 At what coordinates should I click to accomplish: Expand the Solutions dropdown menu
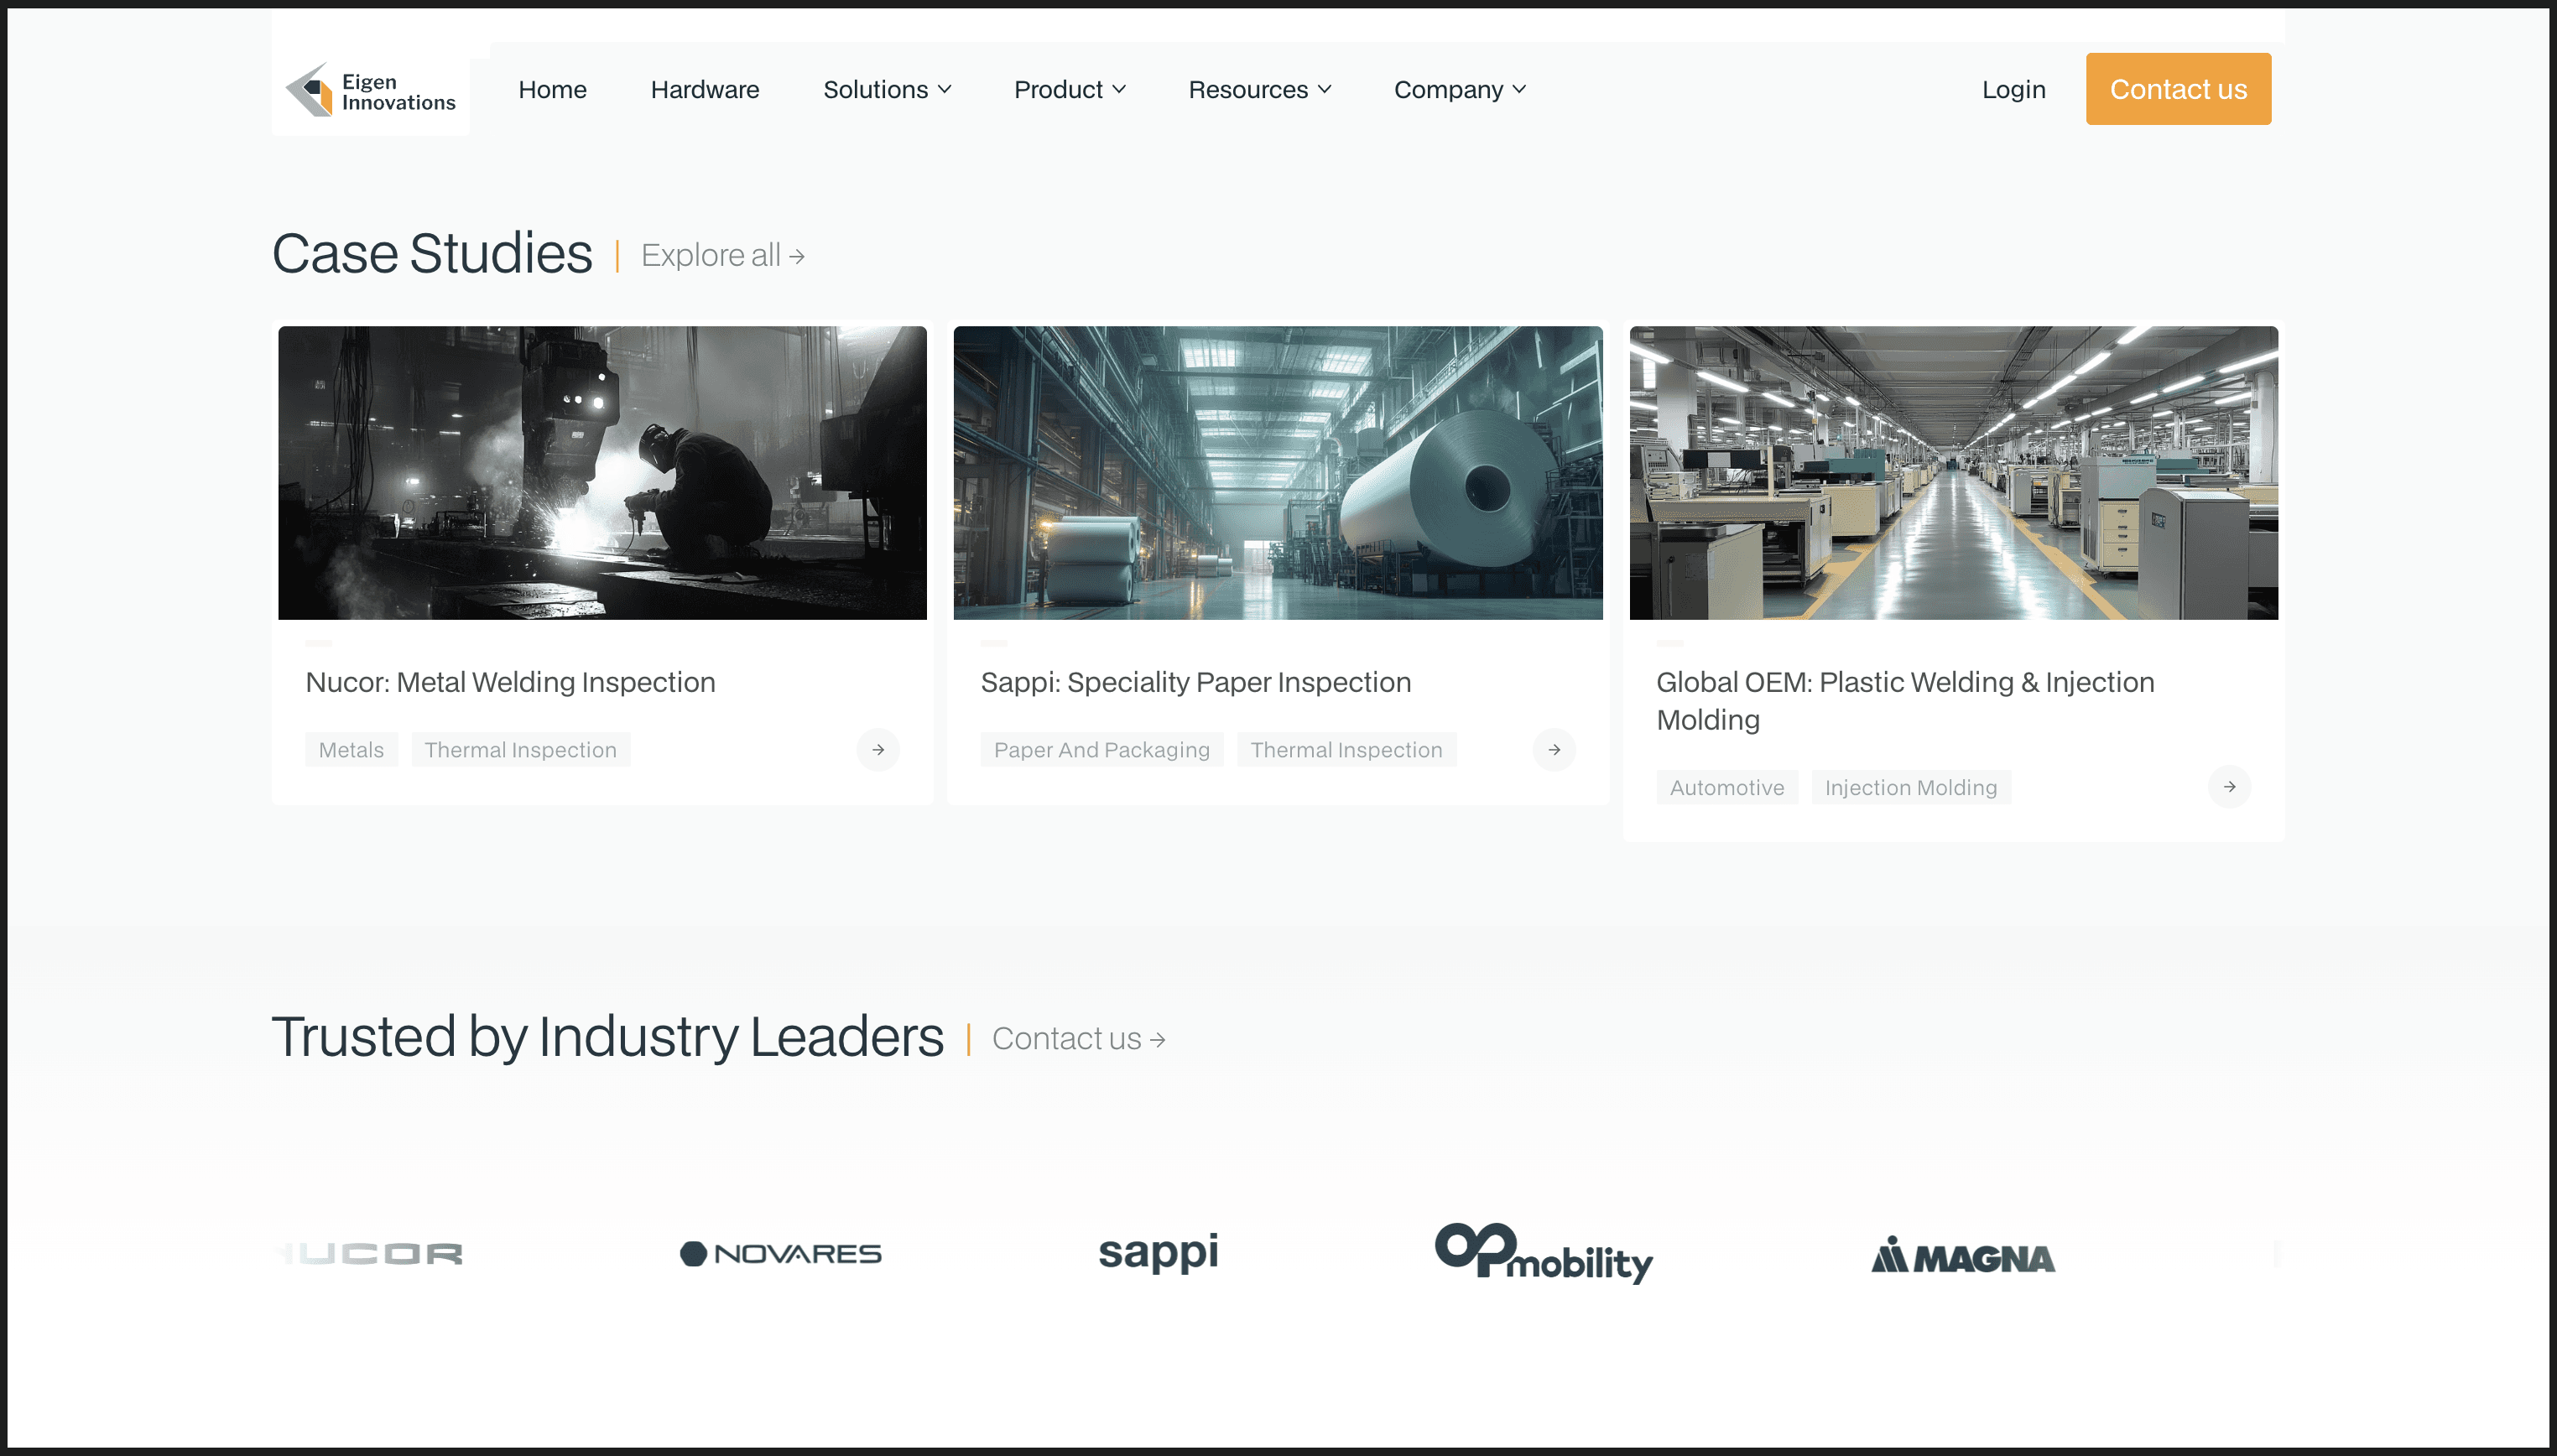886,90
